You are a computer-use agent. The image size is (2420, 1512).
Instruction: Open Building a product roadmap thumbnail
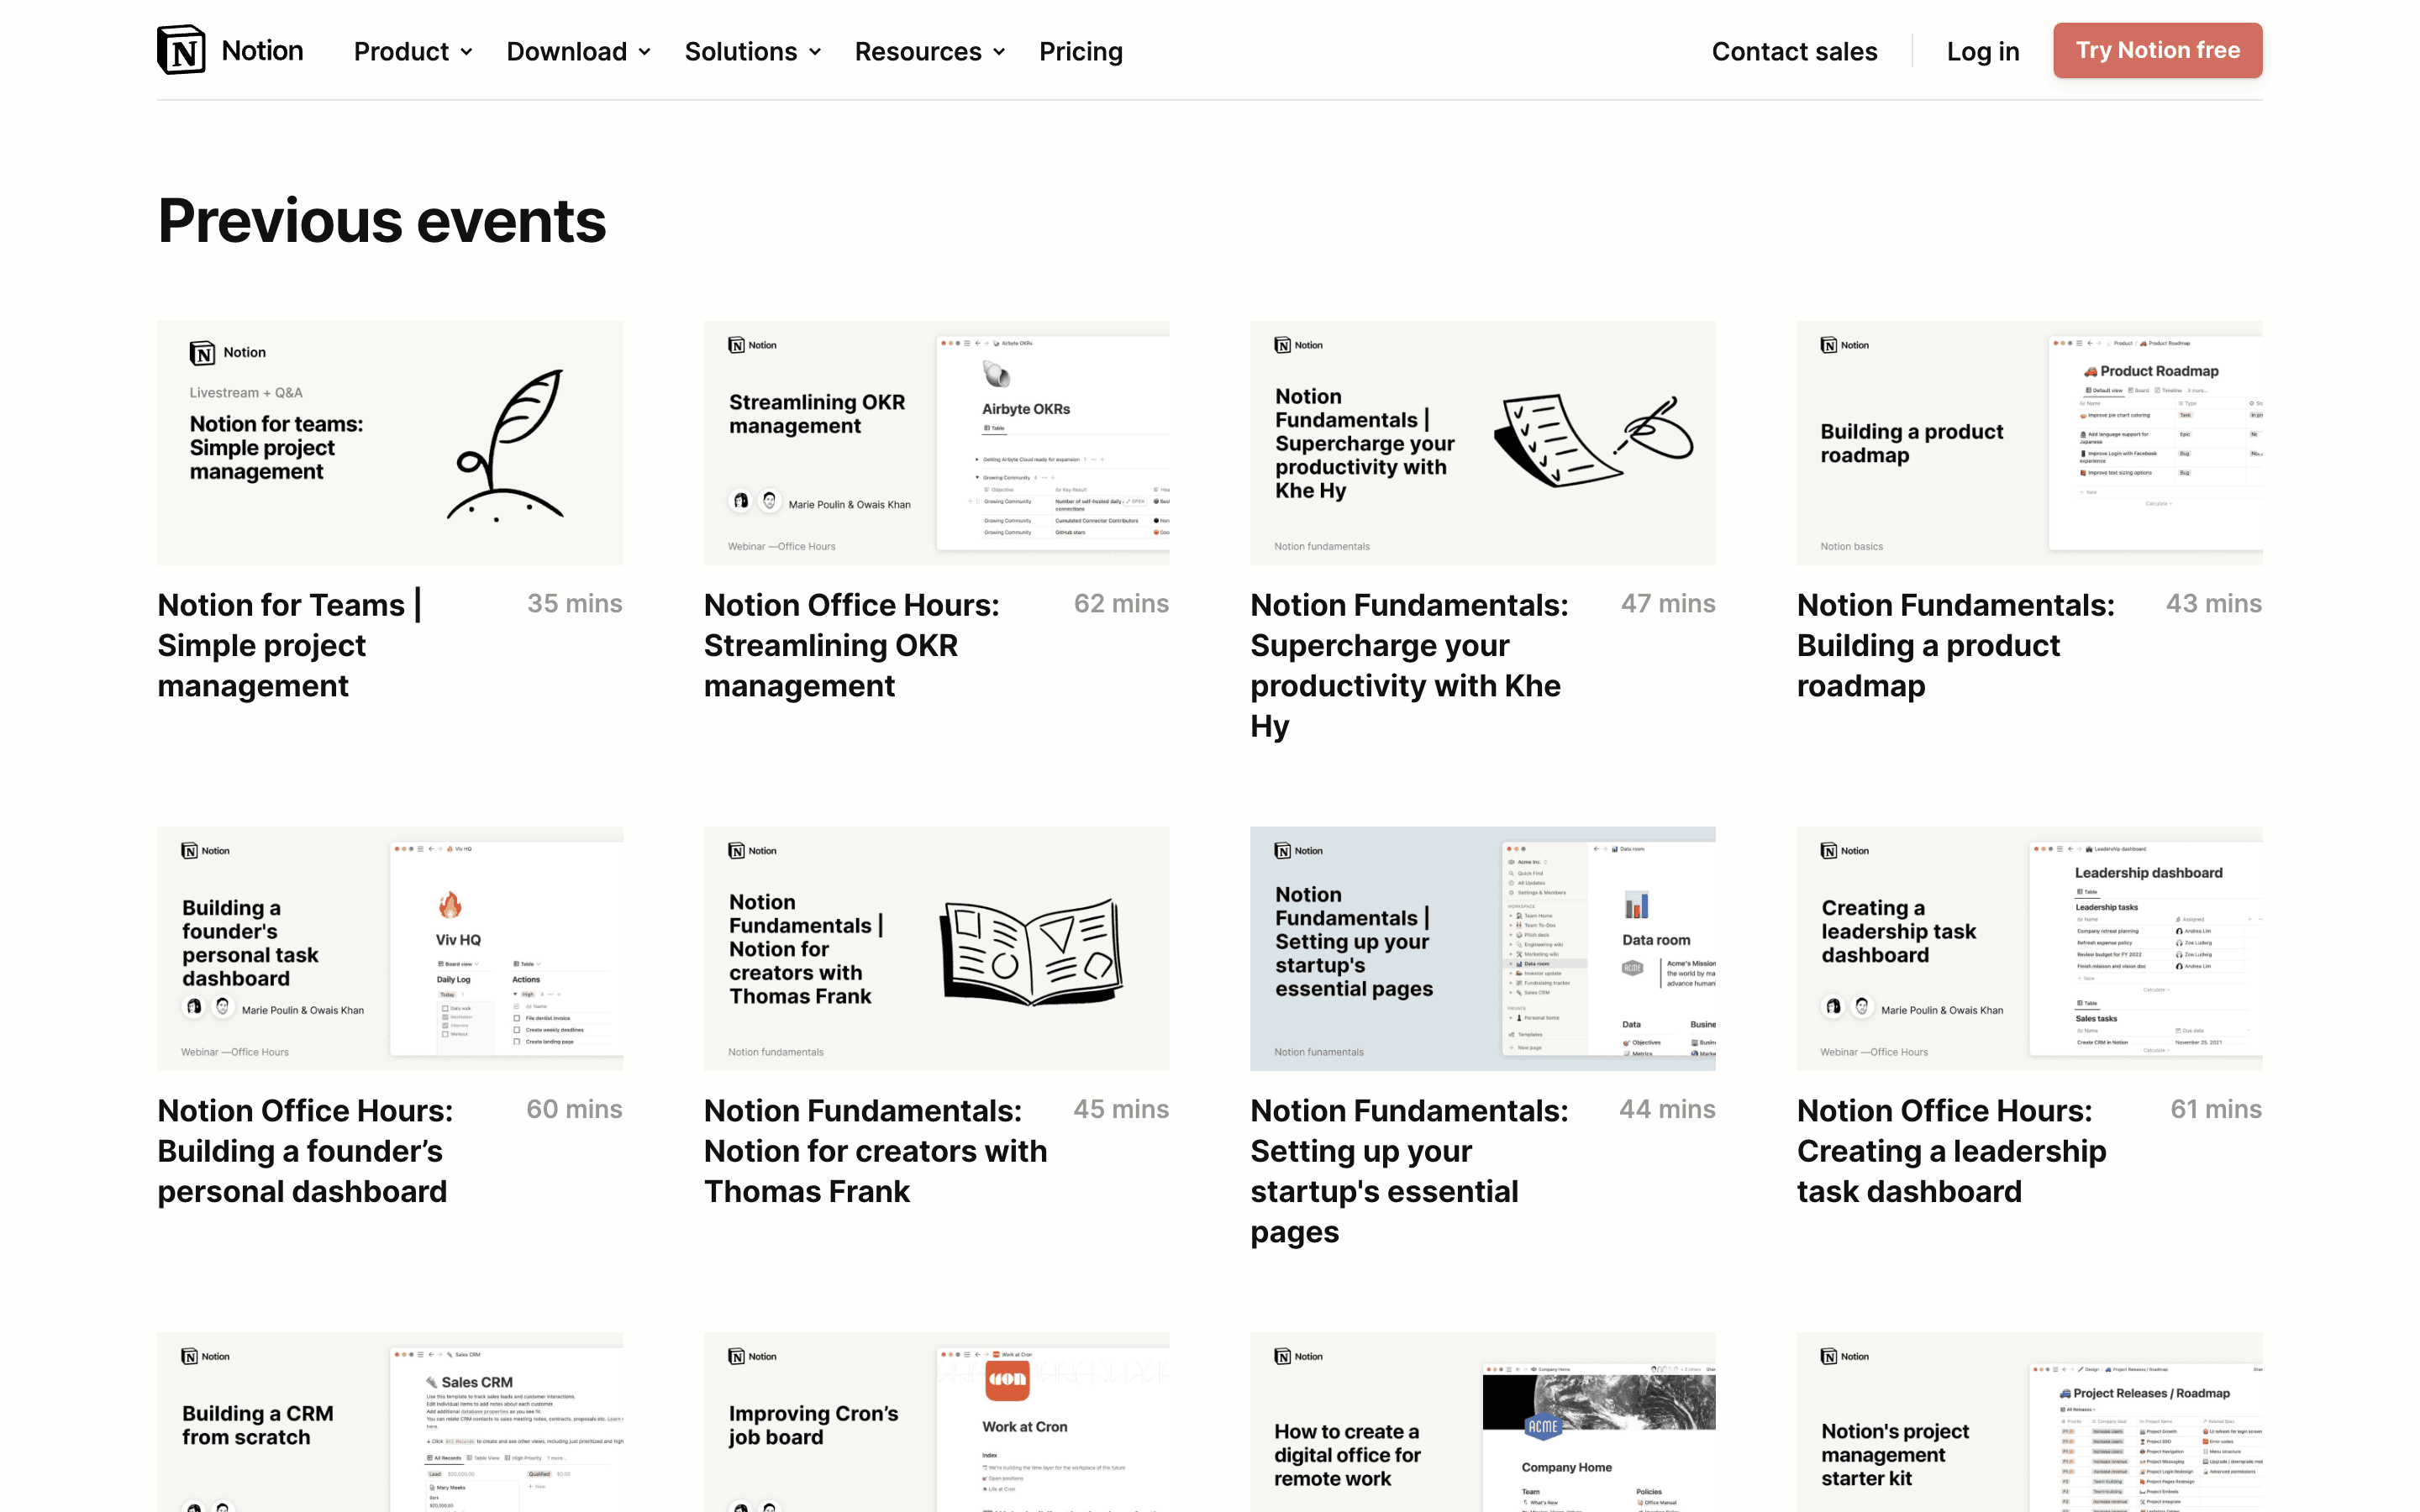[2028, 442]
